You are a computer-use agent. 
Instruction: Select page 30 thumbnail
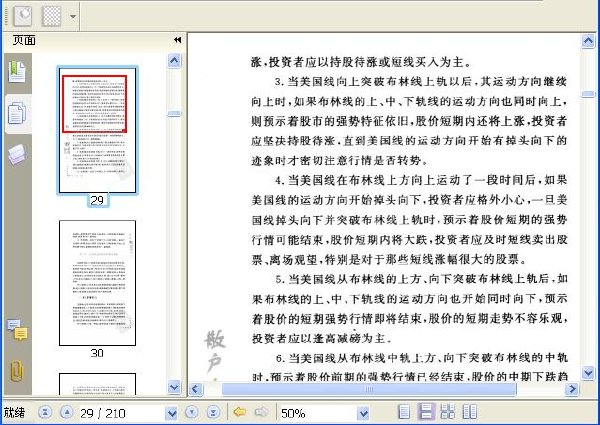98,283
